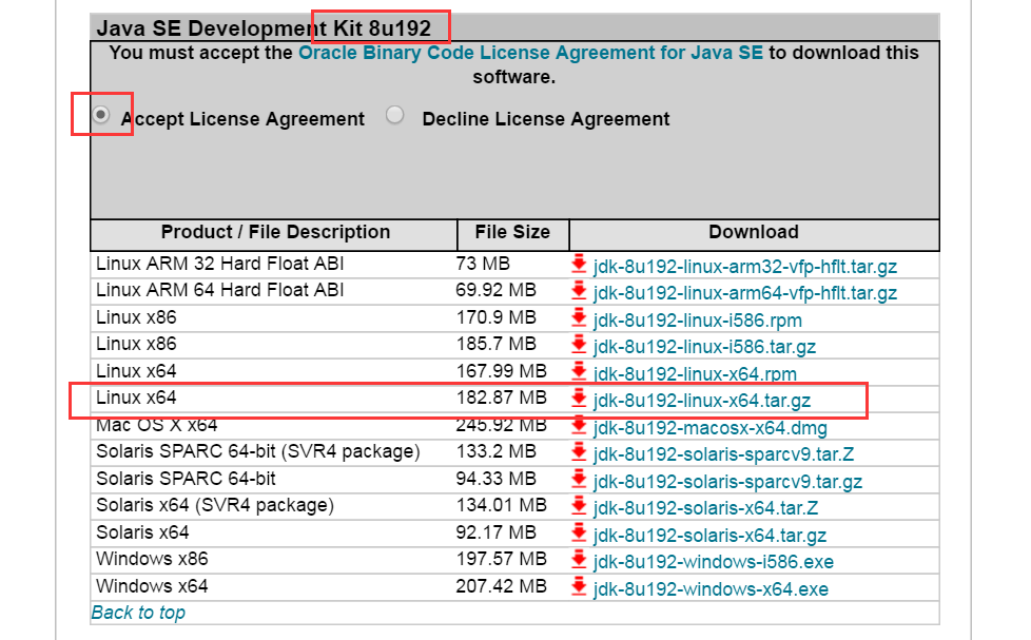Click download icon beside jdk-8u192-windows-x64.exe

(579, 586)
